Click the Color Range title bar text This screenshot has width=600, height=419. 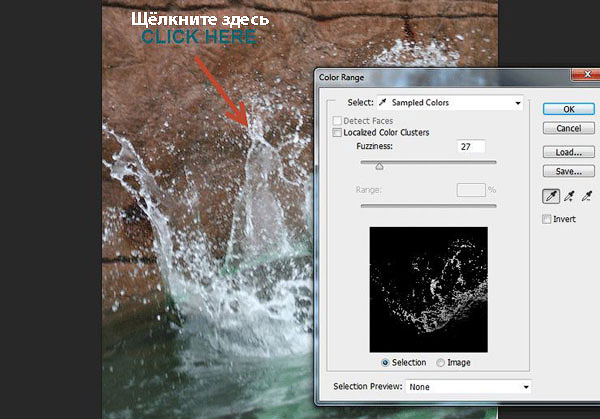click(341, 77)
